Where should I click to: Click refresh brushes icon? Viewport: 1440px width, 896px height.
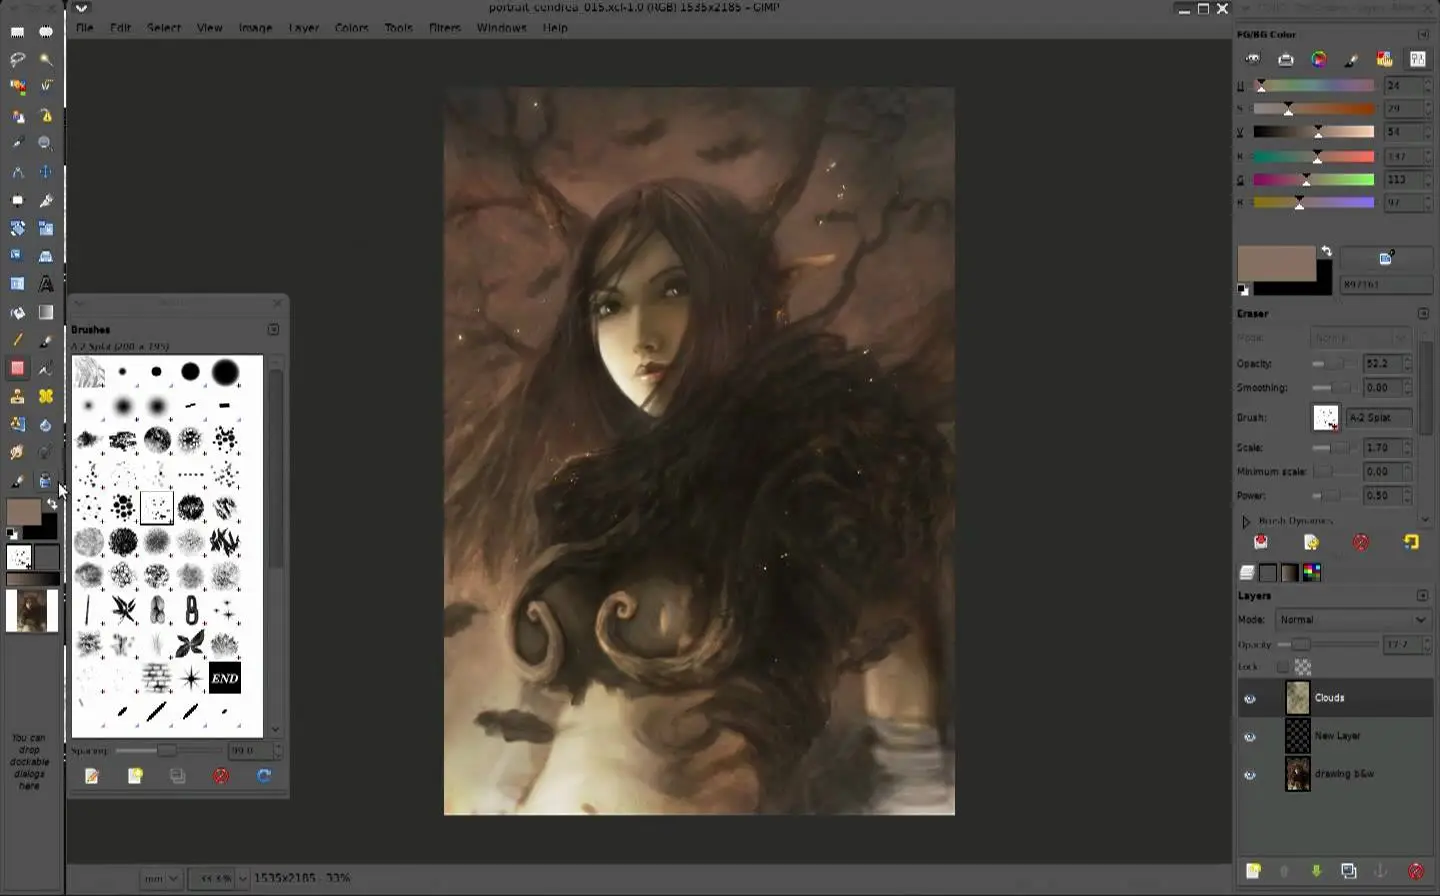click(264, 776)
